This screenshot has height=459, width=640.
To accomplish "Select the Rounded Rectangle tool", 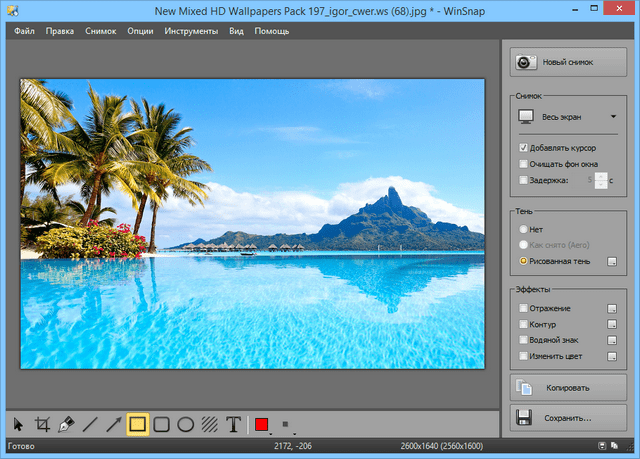I will 162,424.
